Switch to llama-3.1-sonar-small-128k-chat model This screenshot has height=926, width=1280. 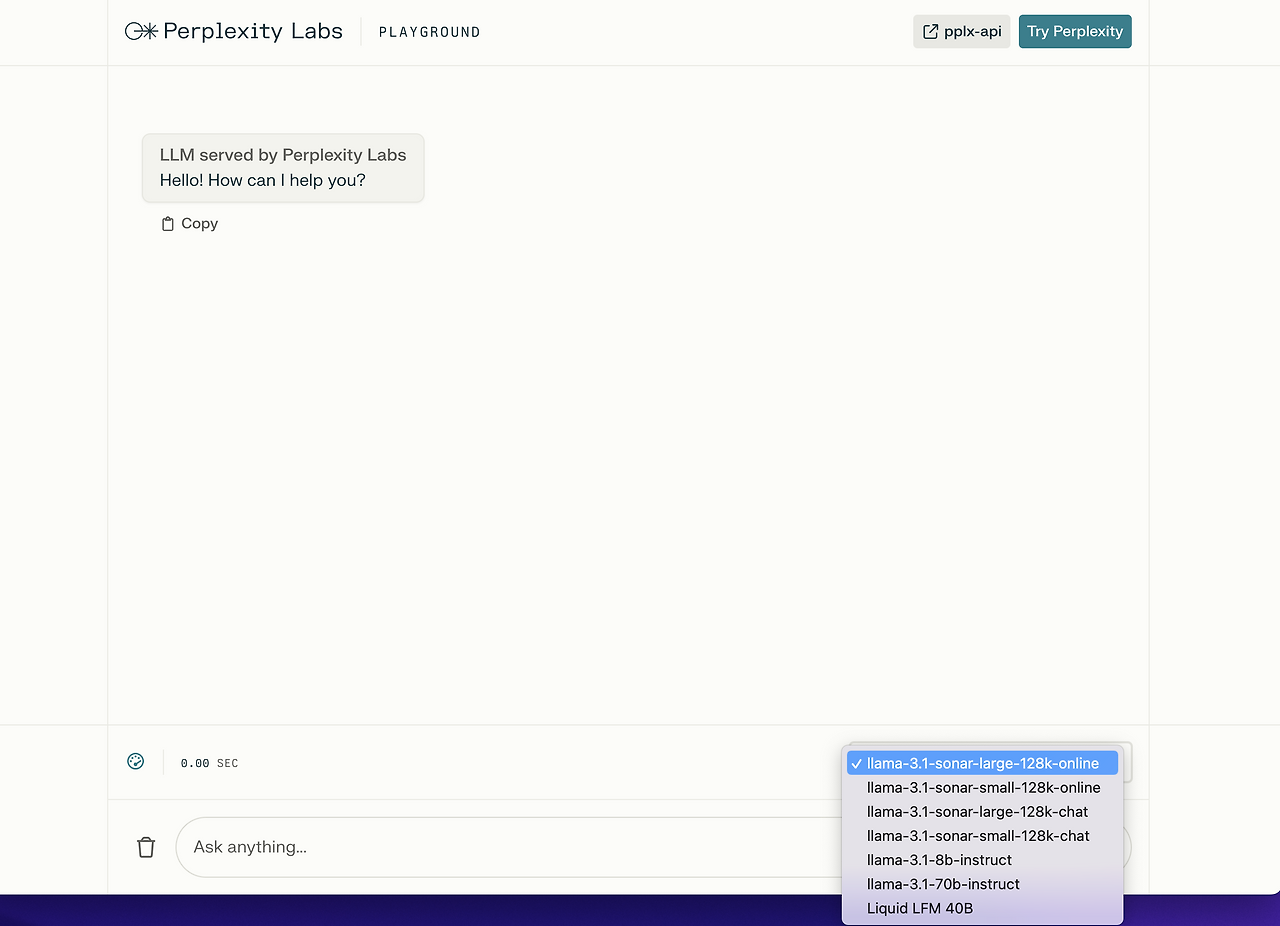click(982, 835)
